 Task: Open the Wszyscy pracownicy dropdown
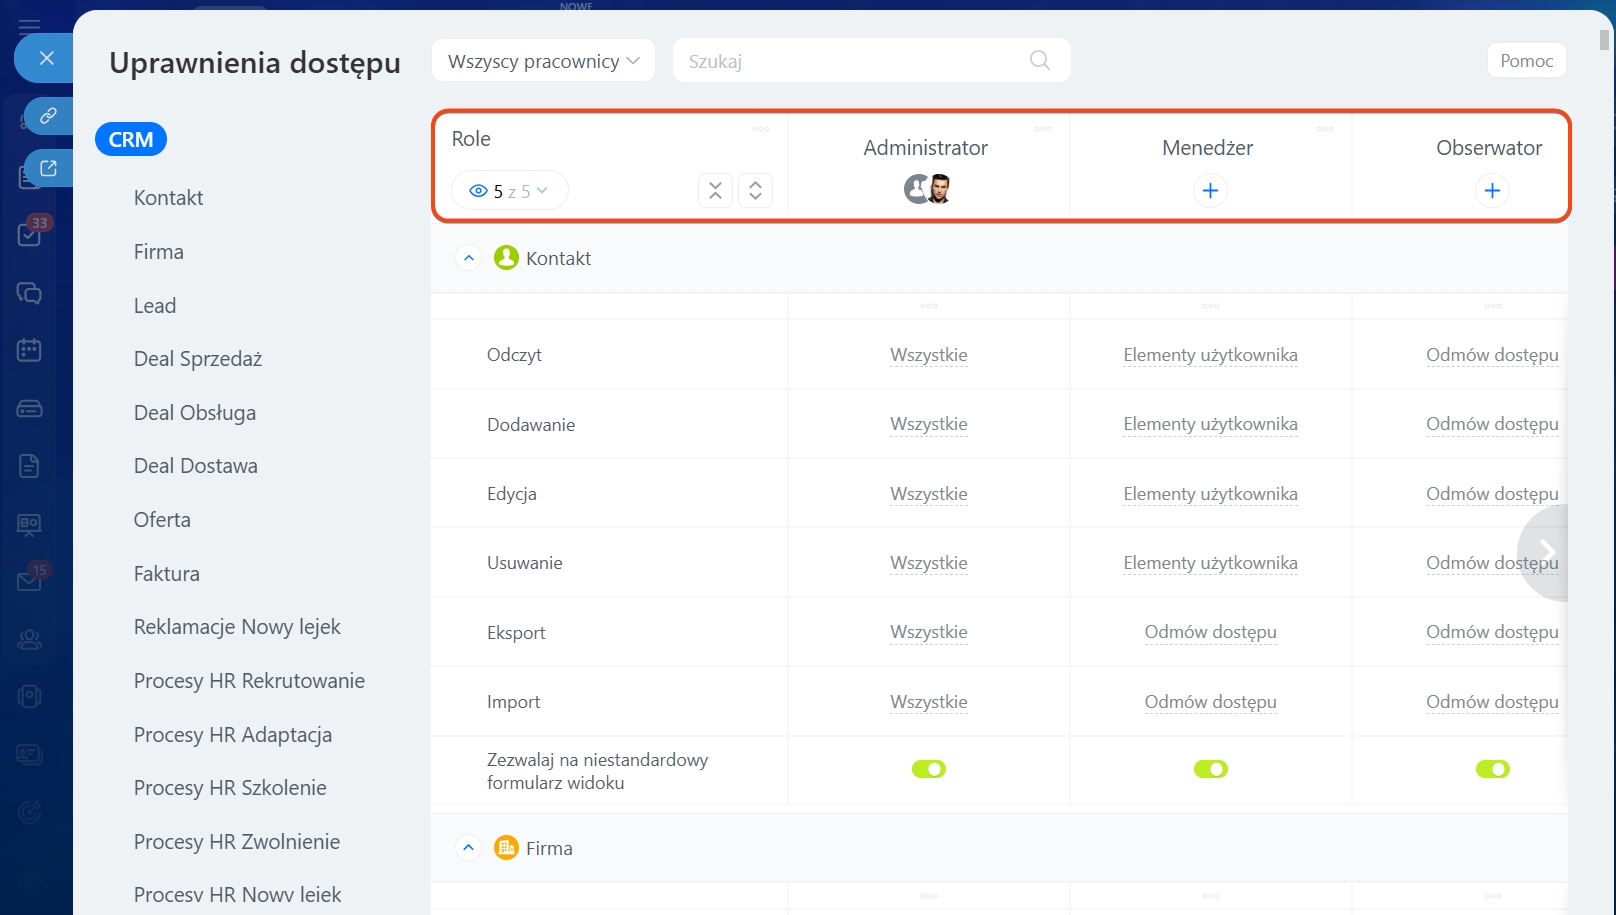coord(543,61)
